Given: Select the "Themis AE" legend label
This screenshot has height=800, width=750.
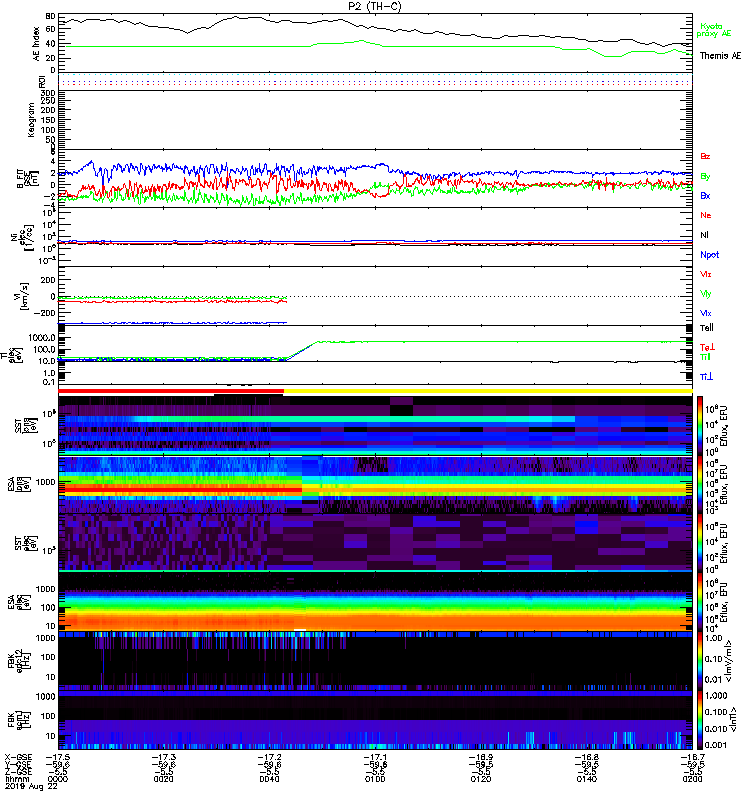Looking at the screenshot, I should (x=720, y=56).
